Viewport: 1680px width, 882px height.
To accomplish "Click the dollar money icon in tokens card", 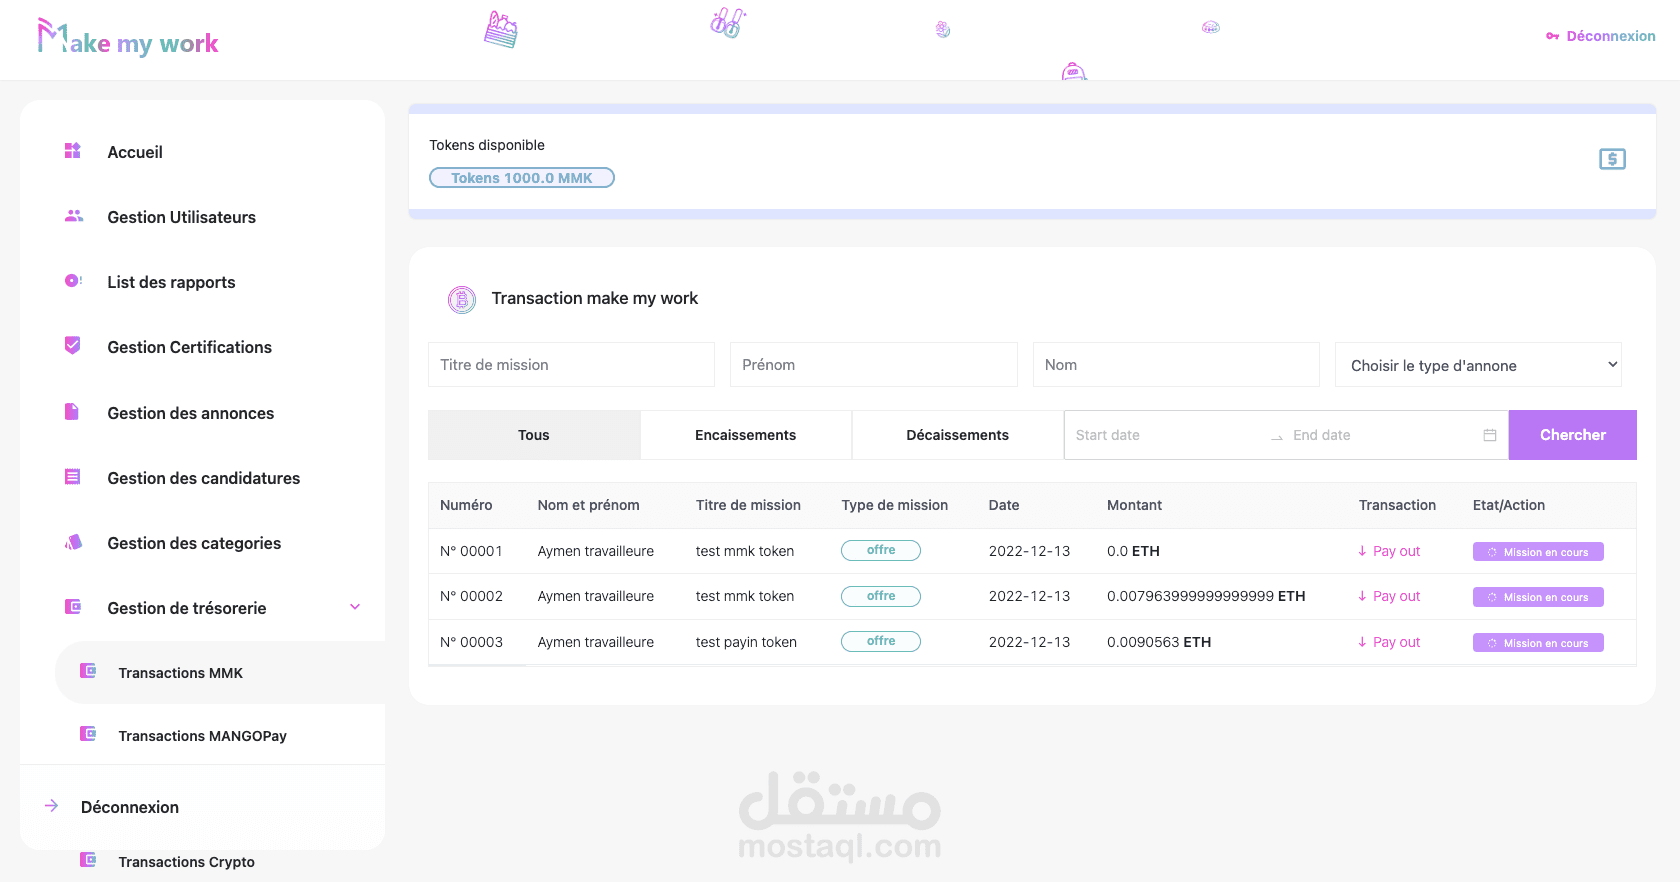I will 1612,159.
